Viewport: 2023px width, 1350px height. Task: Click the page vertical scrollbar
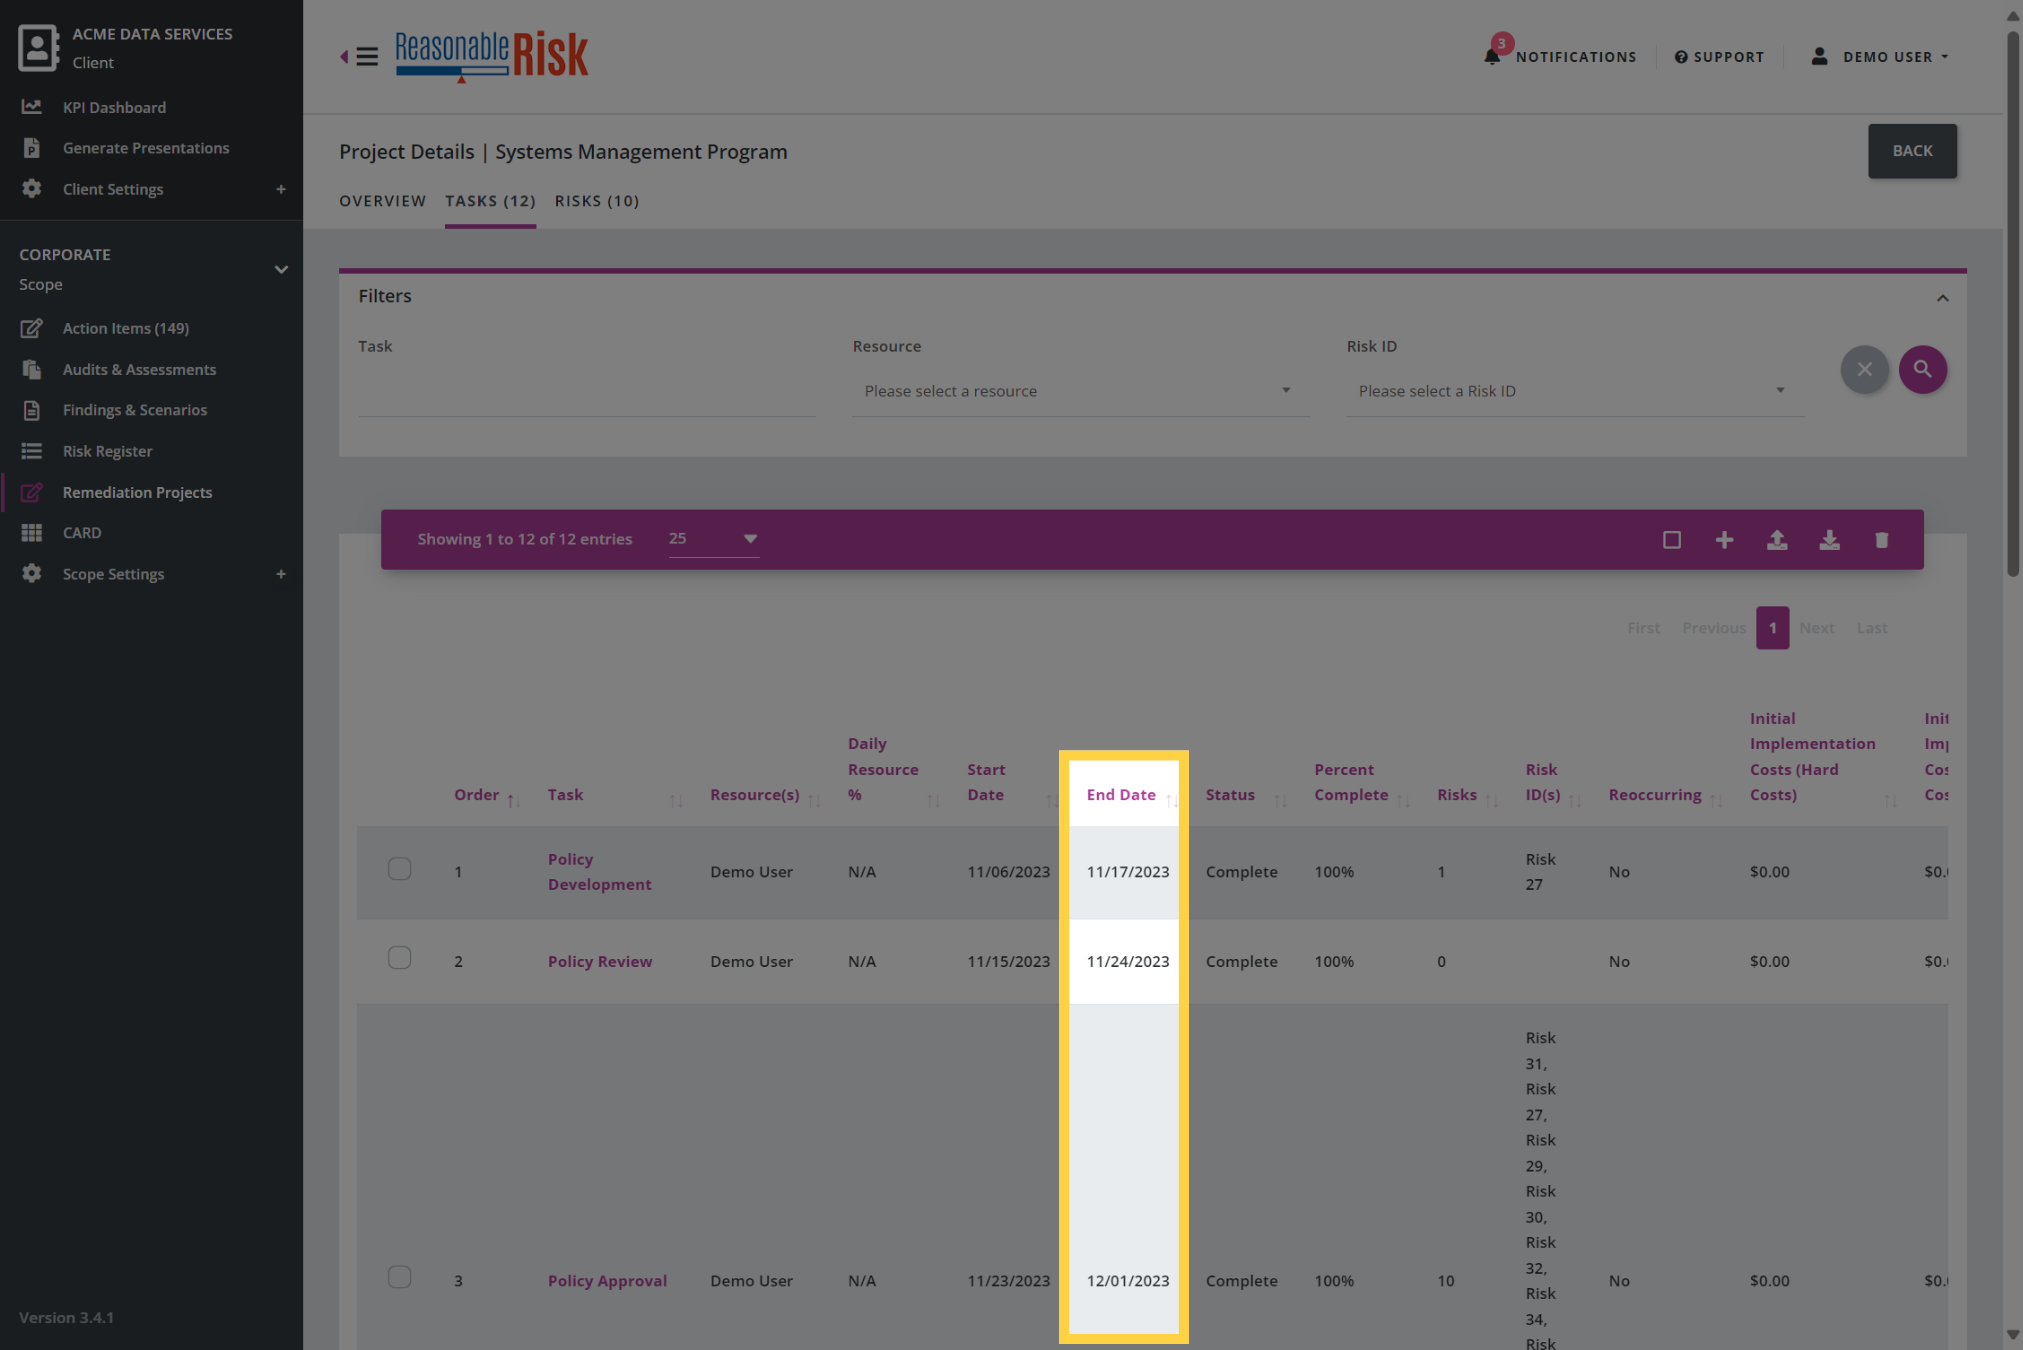pyautogui.click(x=2012, y=303)
